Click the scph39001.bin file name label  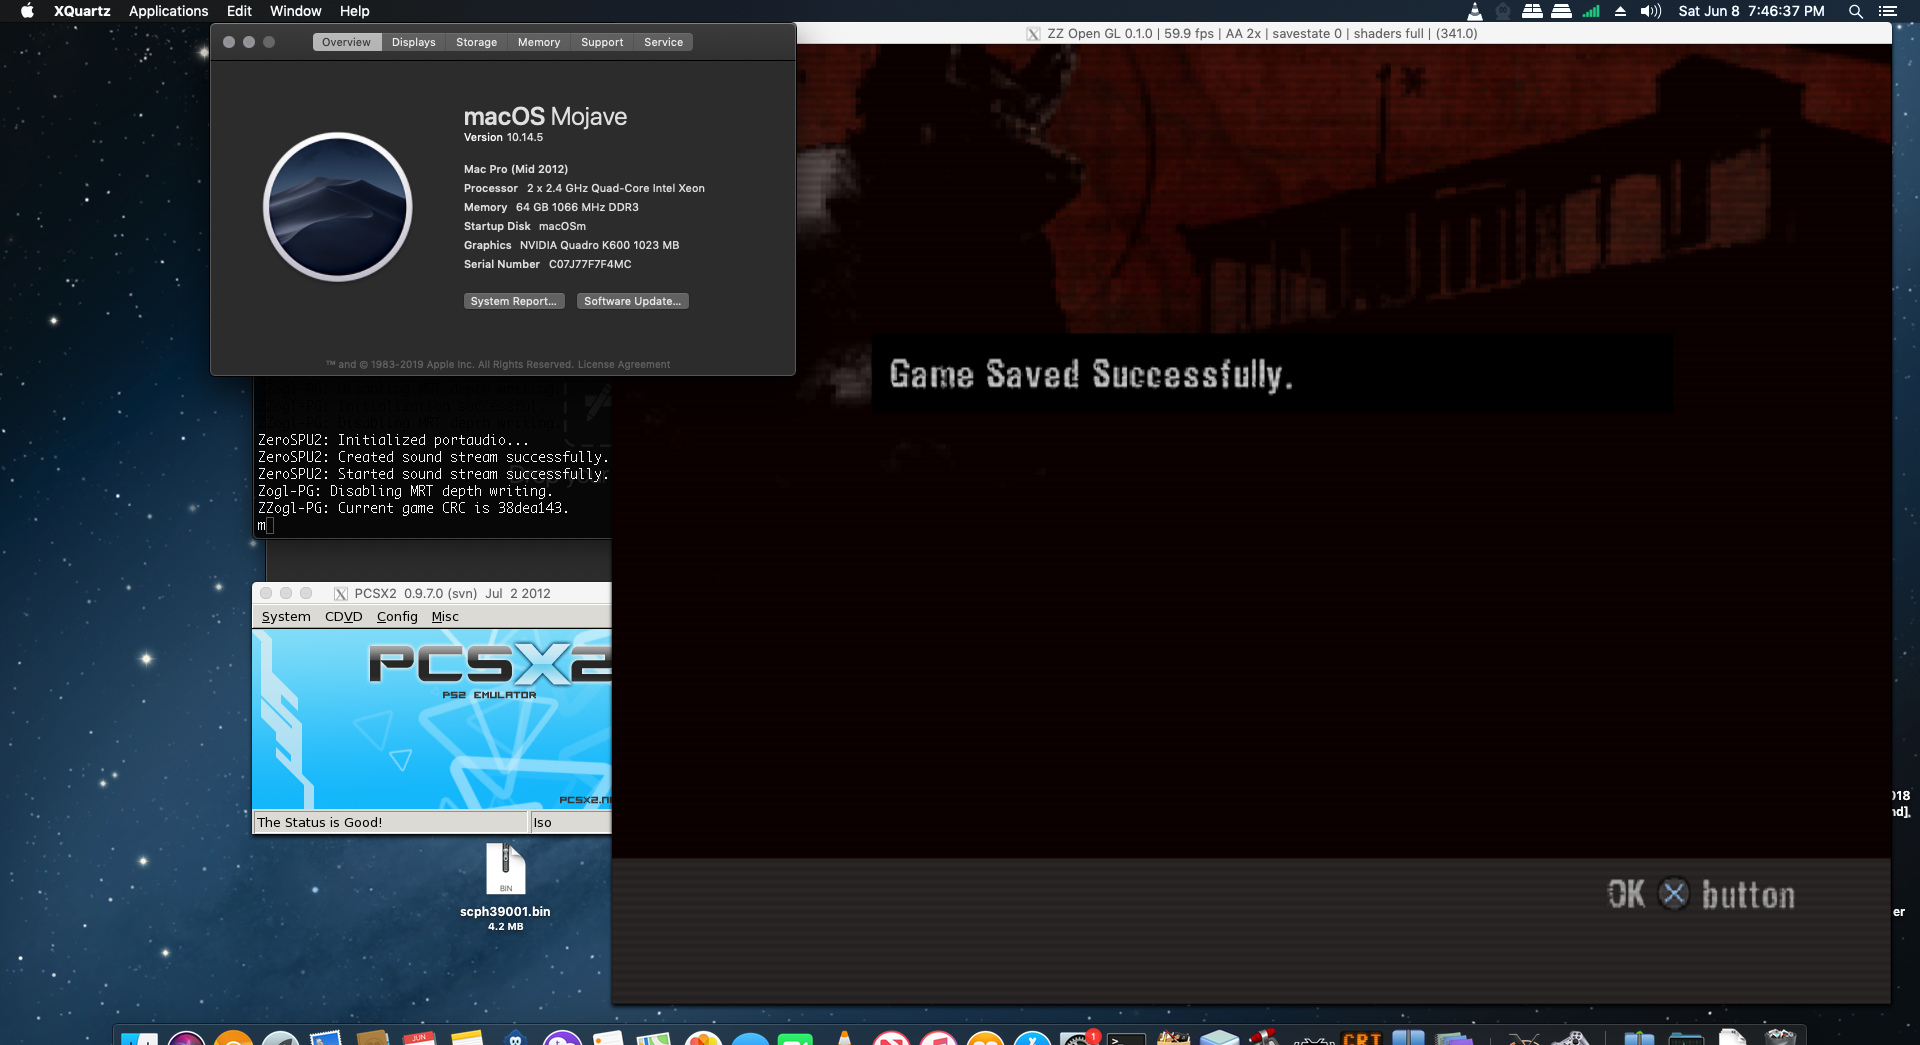[x=505, y=911]
